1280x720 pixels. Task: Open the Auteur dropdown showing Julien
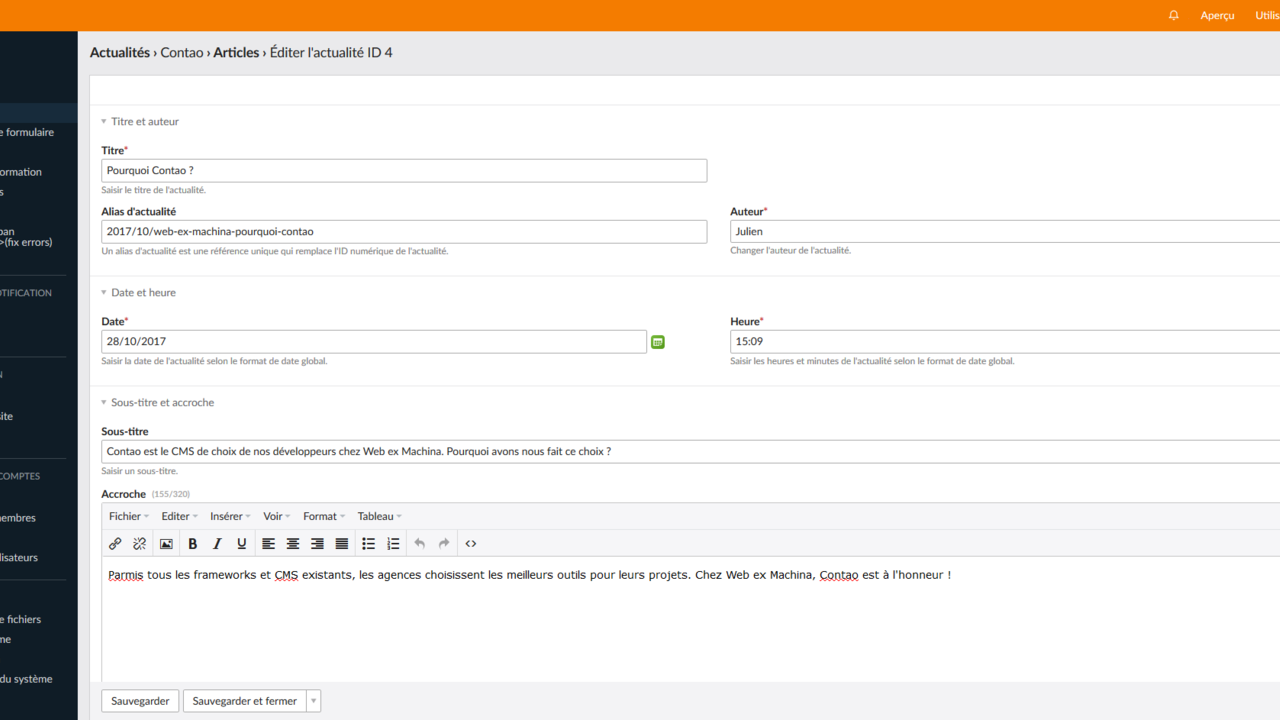tap(1005, 231)
